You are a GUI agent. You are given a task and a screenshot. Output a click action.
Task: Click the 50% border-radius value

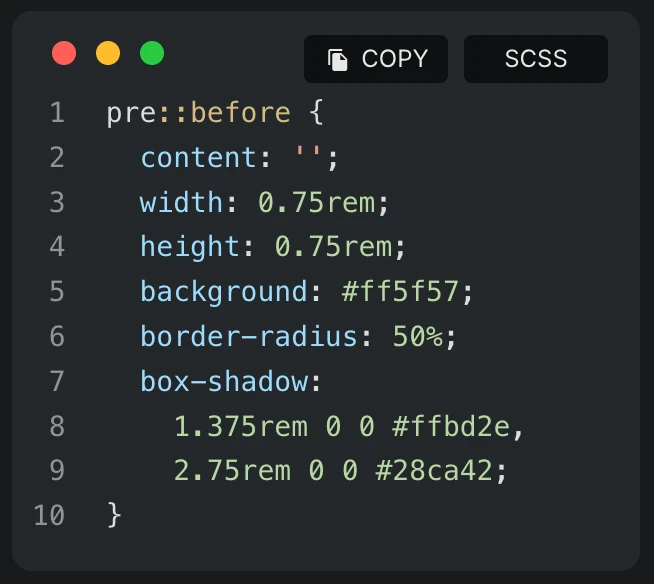coord(418,336)
